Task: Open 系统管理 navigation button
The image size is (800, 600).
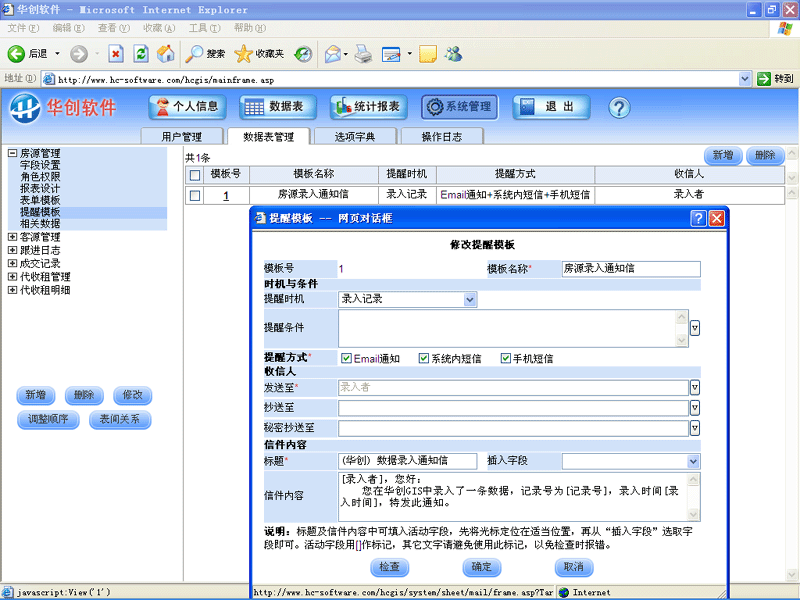Action: tap(460, 107)
